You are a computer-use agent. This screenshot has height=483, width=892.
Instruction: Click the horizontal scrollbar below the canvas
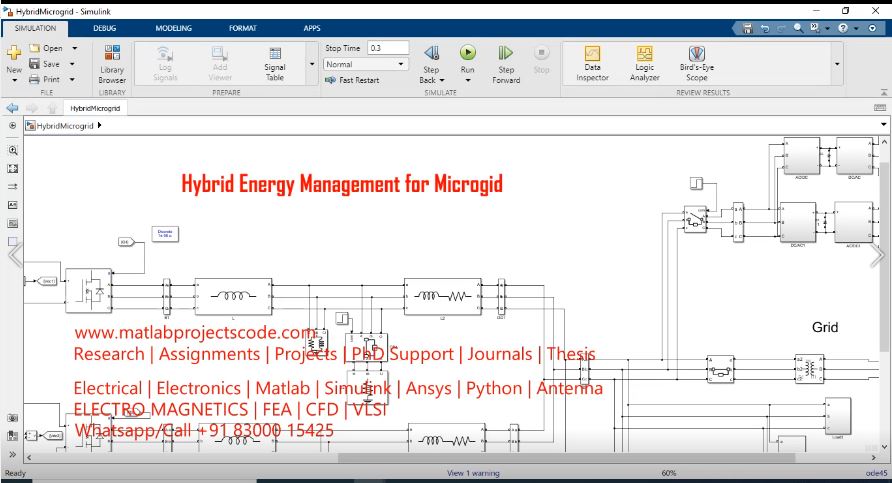point(450,458)
